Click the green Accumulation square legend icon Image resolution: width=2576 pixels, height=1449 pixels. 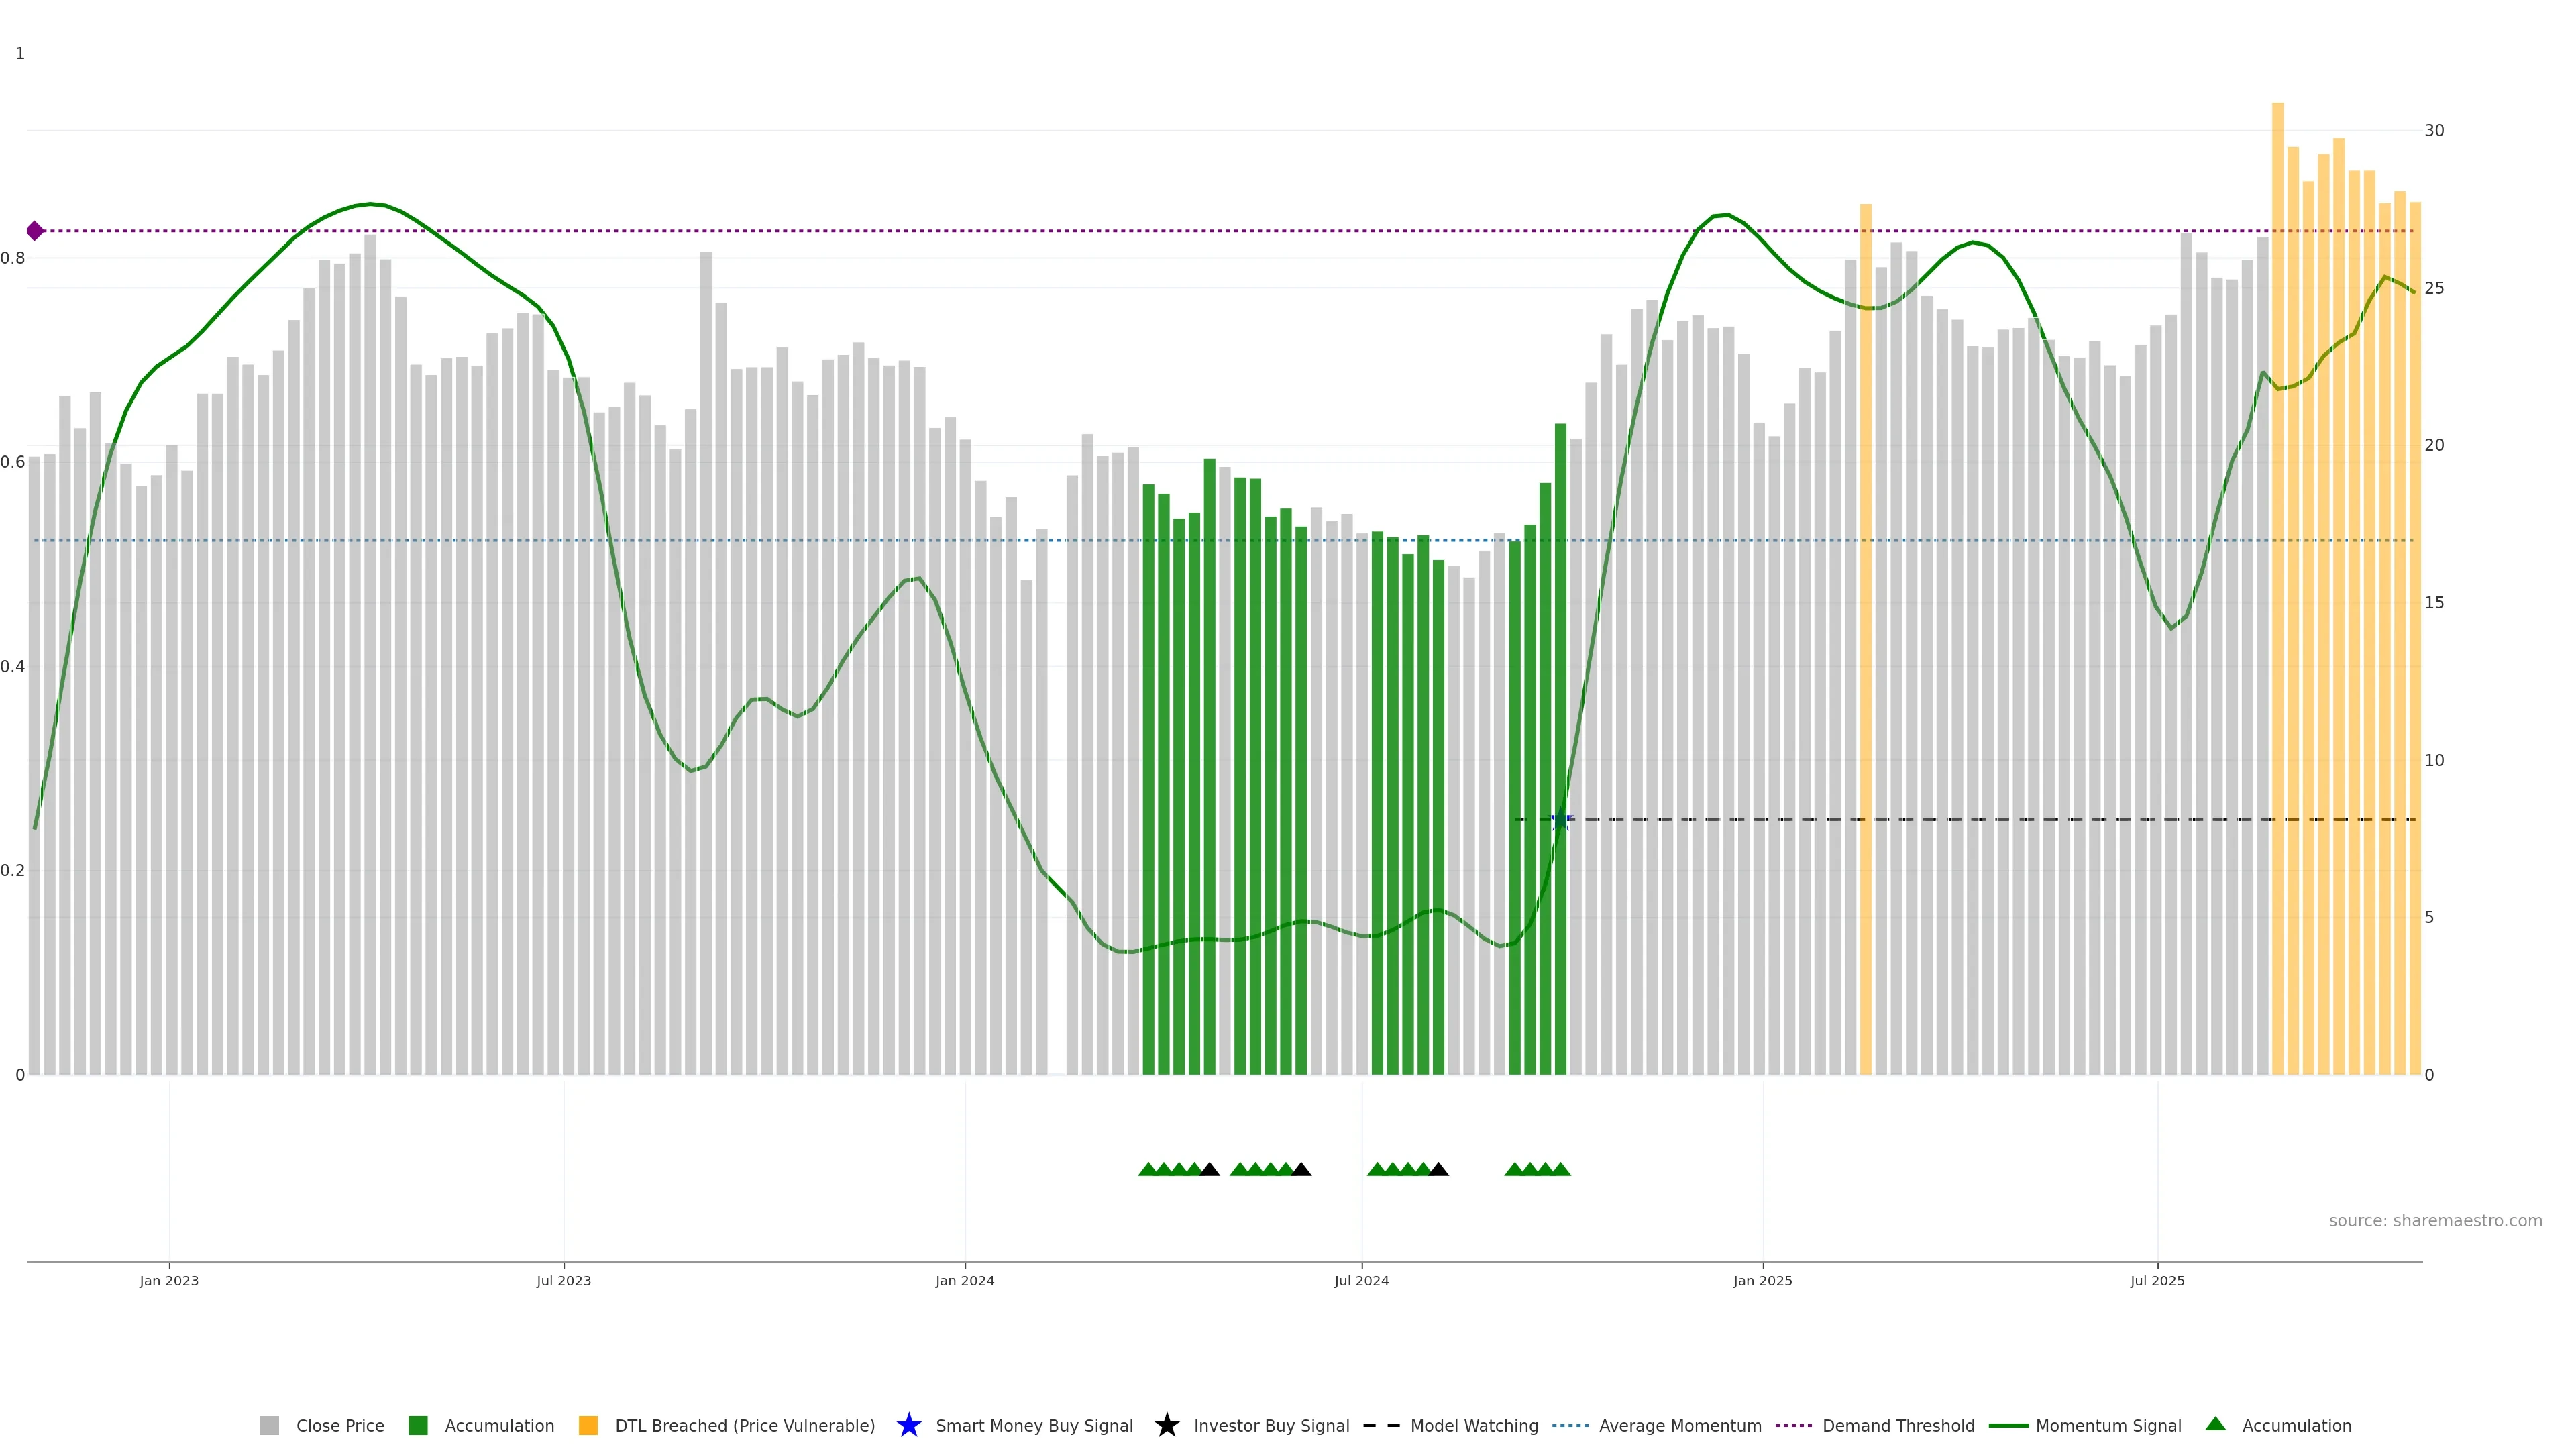[418, 1425]
